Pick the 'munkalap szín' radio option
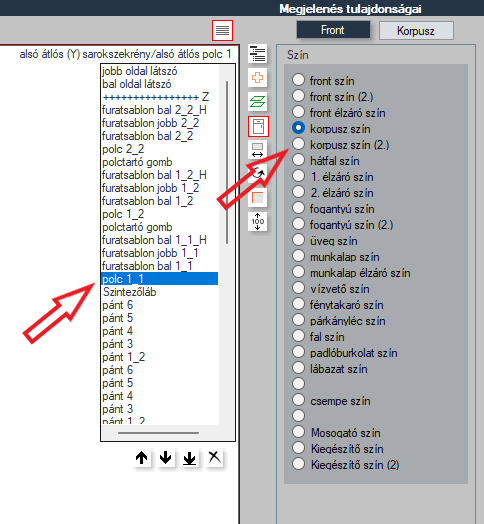The height and width of the screenshot is (524, 484). coord(298,256)
